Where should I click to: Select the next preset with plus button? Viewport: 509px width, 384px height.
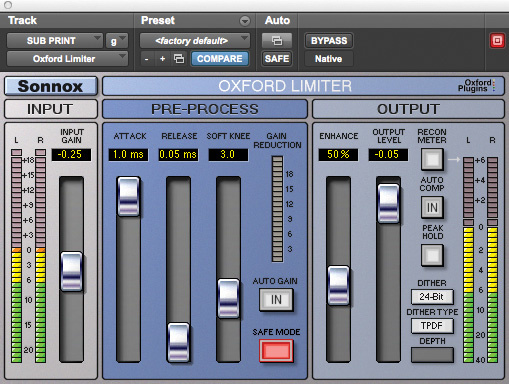click(162, 59)
